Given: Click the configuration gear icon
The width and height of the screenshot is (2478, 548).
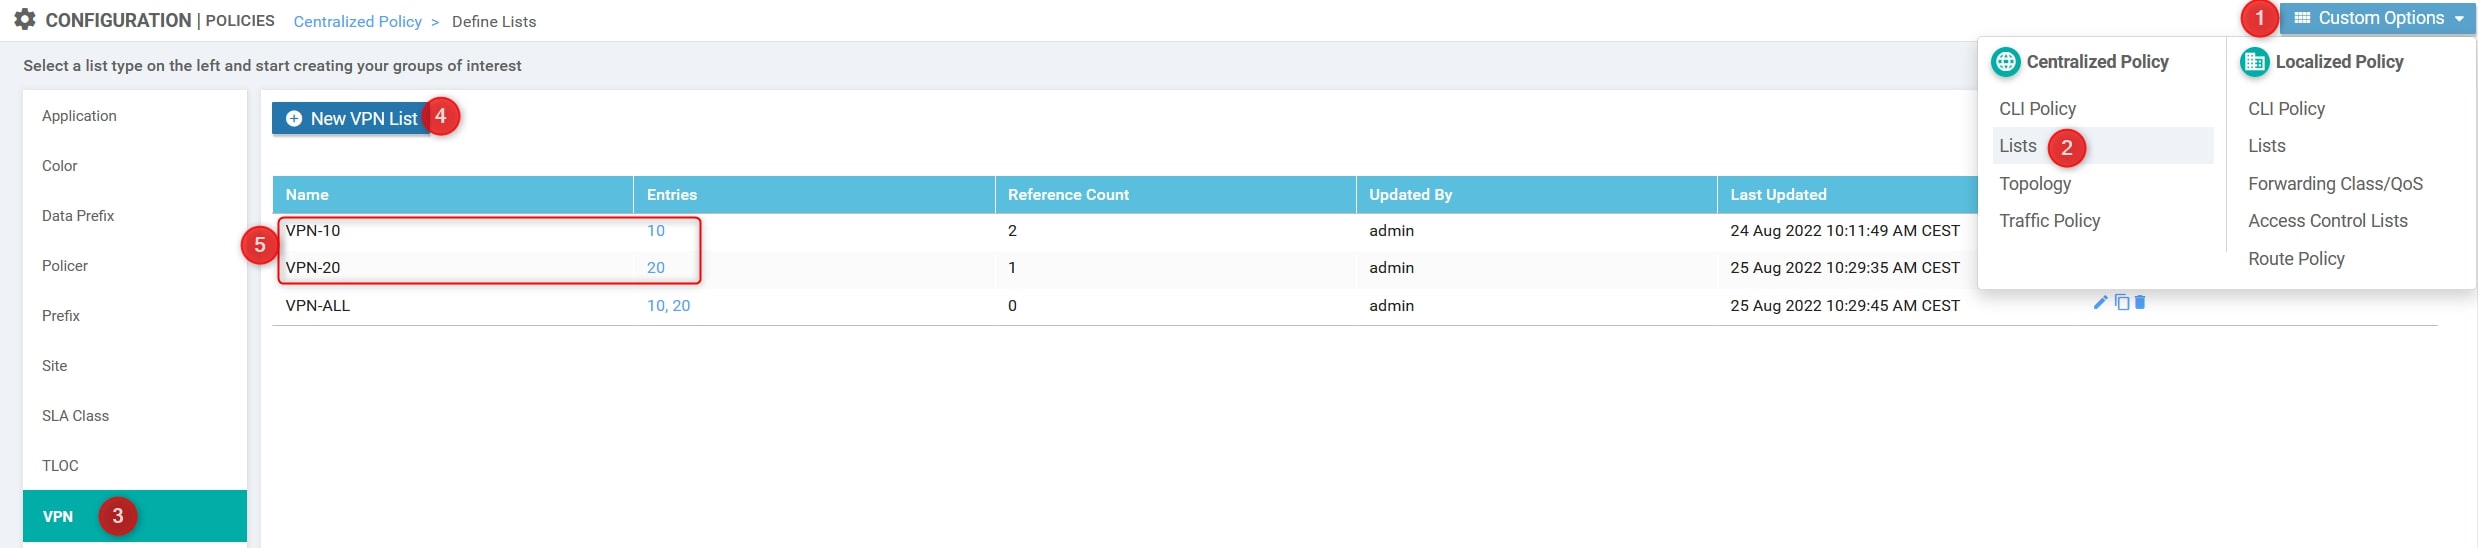Looking at the screenshot, I should coord(25,20).
